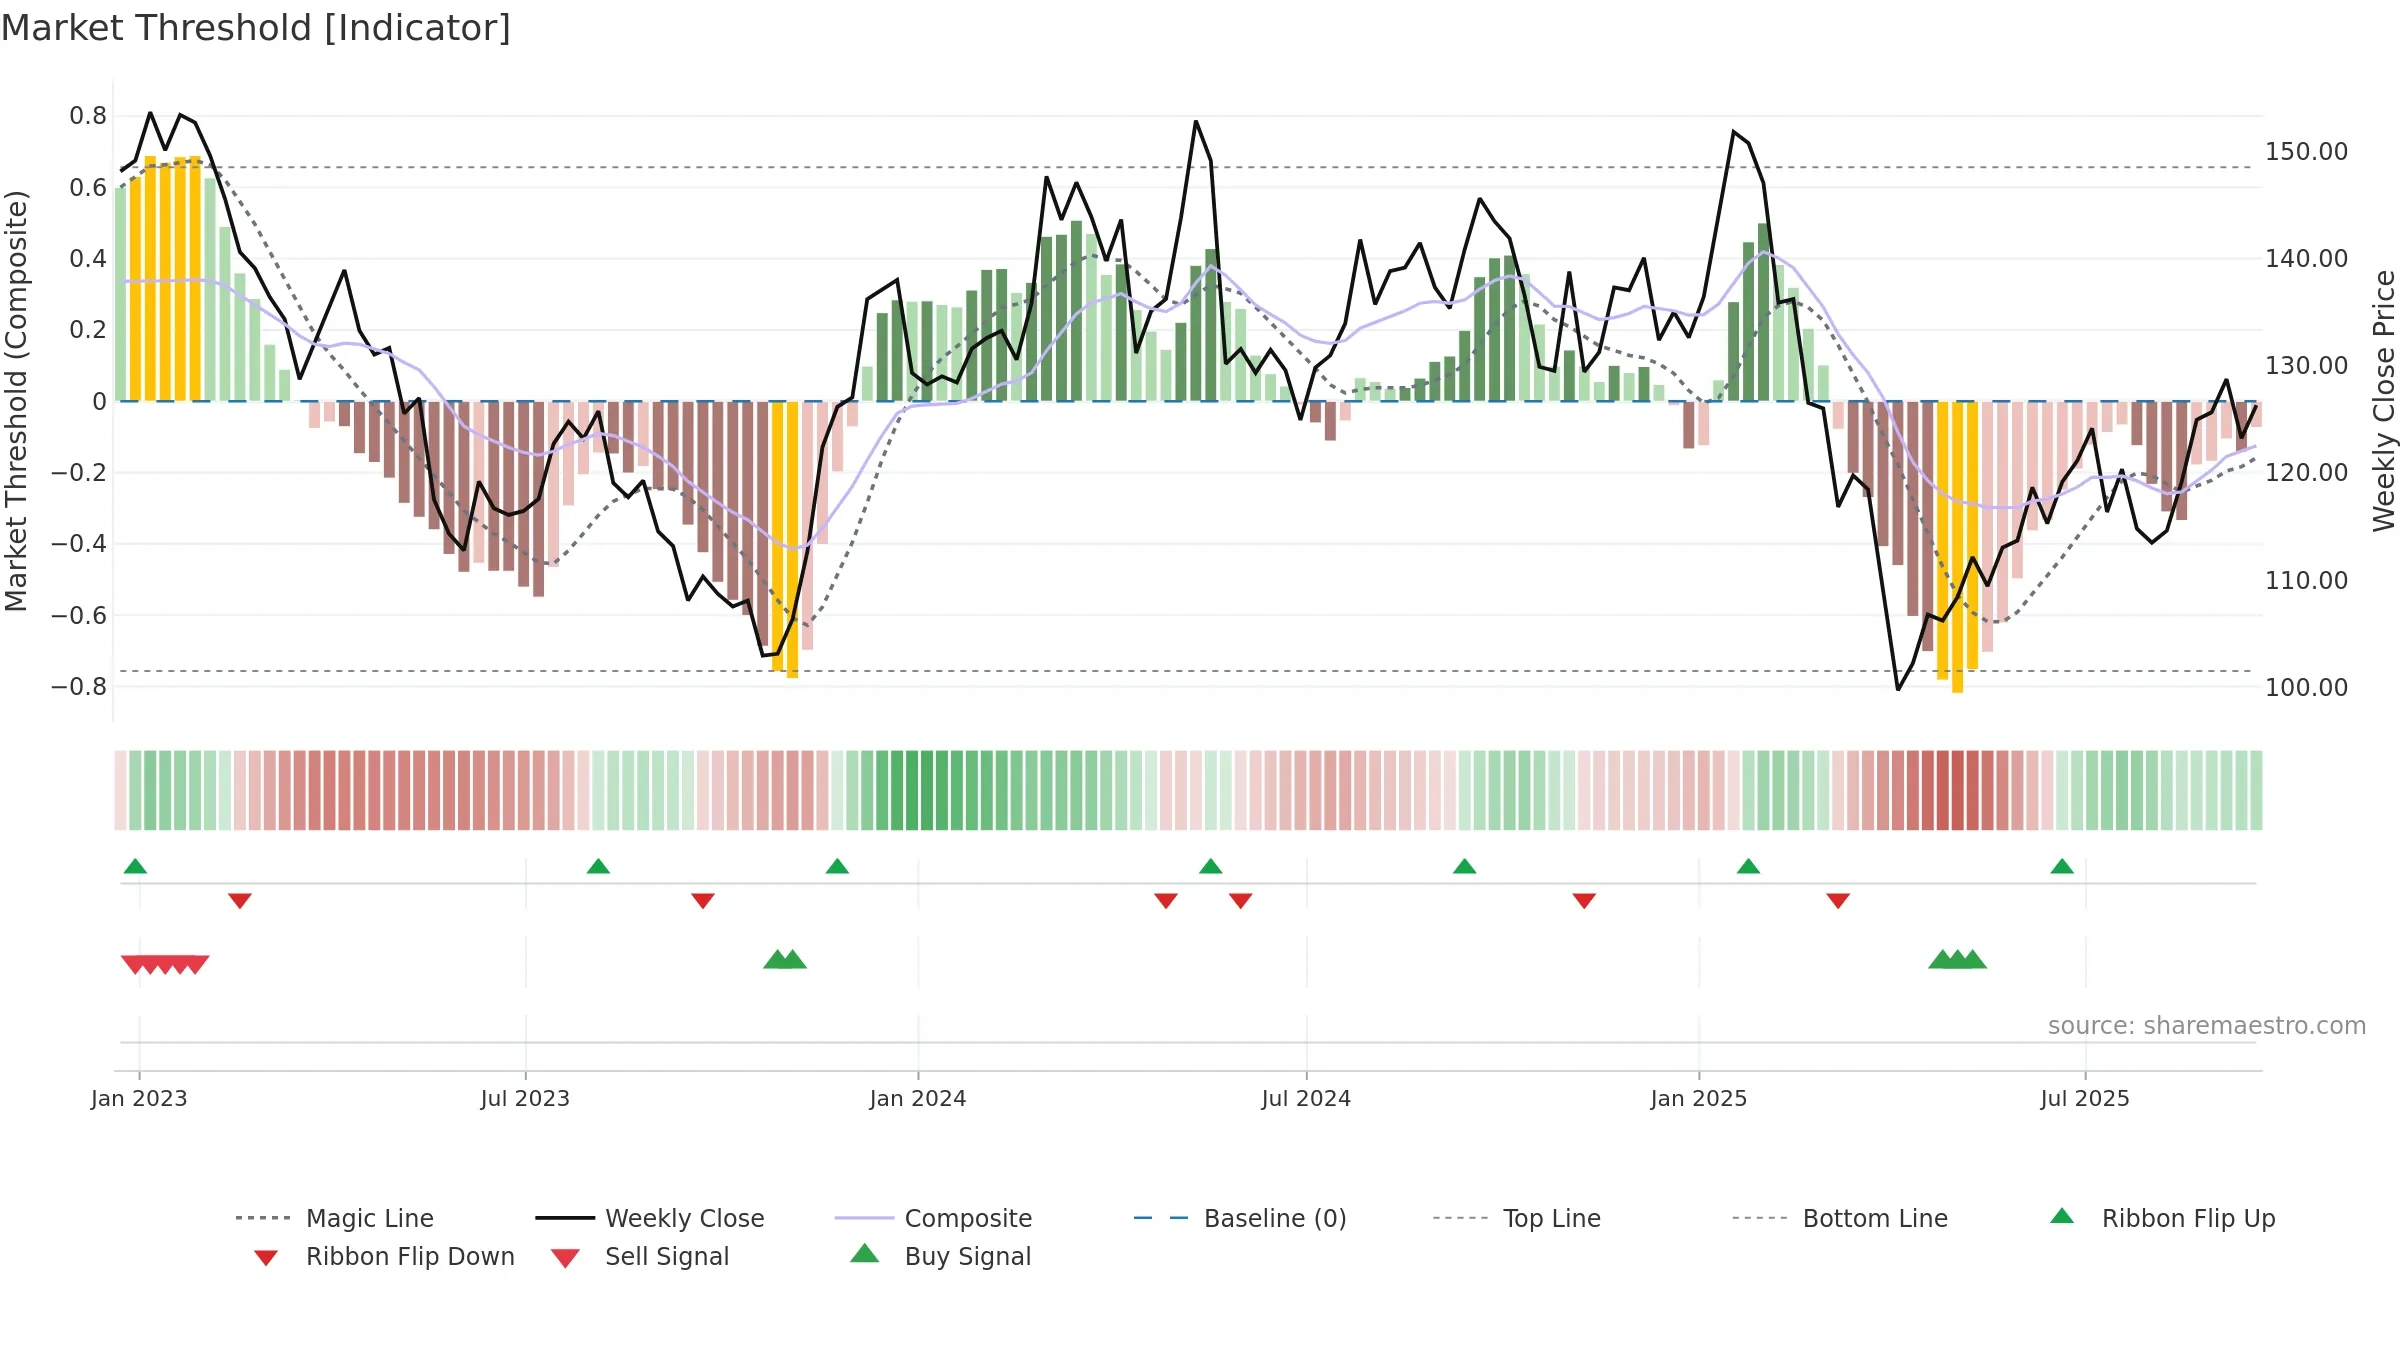
Task: Click the Jul 2025 x-axis label
Action: (x=2085, y=1099)
